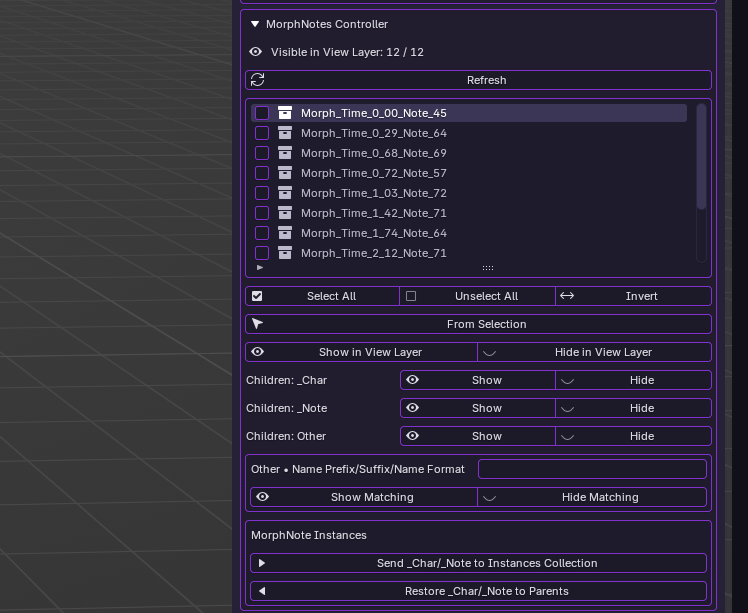The image size is (748, 613).
Task: Enable the checkbox for Morph_Time_0_68_Note_69
Action: pos(262,153)
